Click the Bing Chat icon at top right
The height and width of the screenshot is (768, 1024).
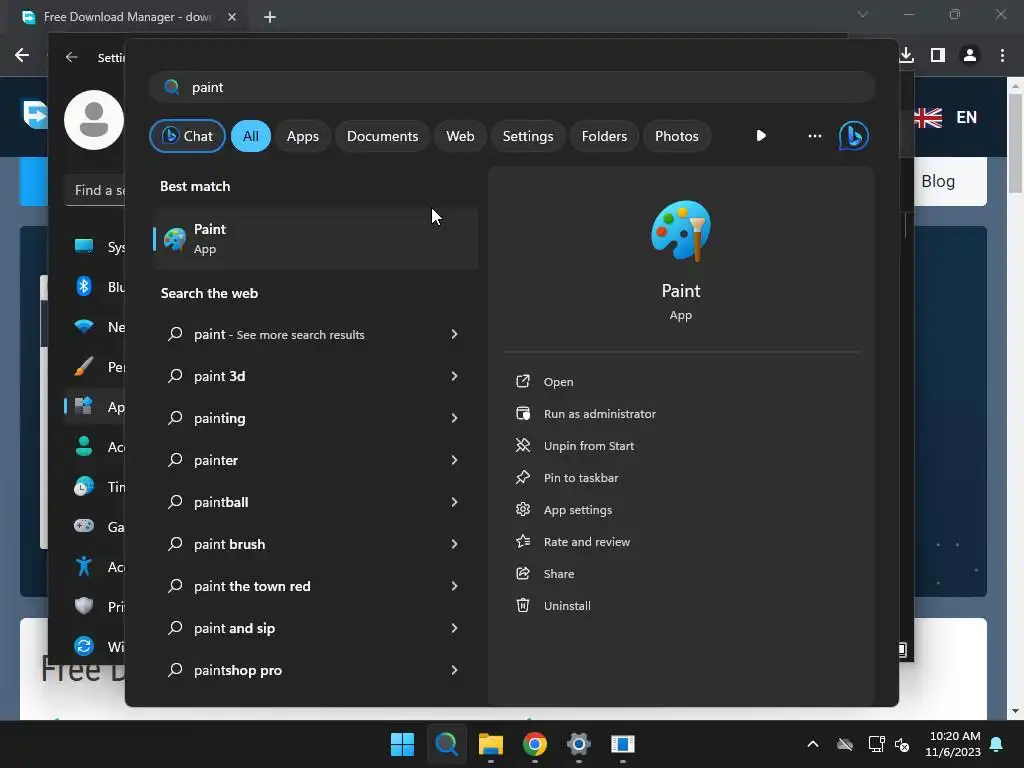(x=854, y=136)
